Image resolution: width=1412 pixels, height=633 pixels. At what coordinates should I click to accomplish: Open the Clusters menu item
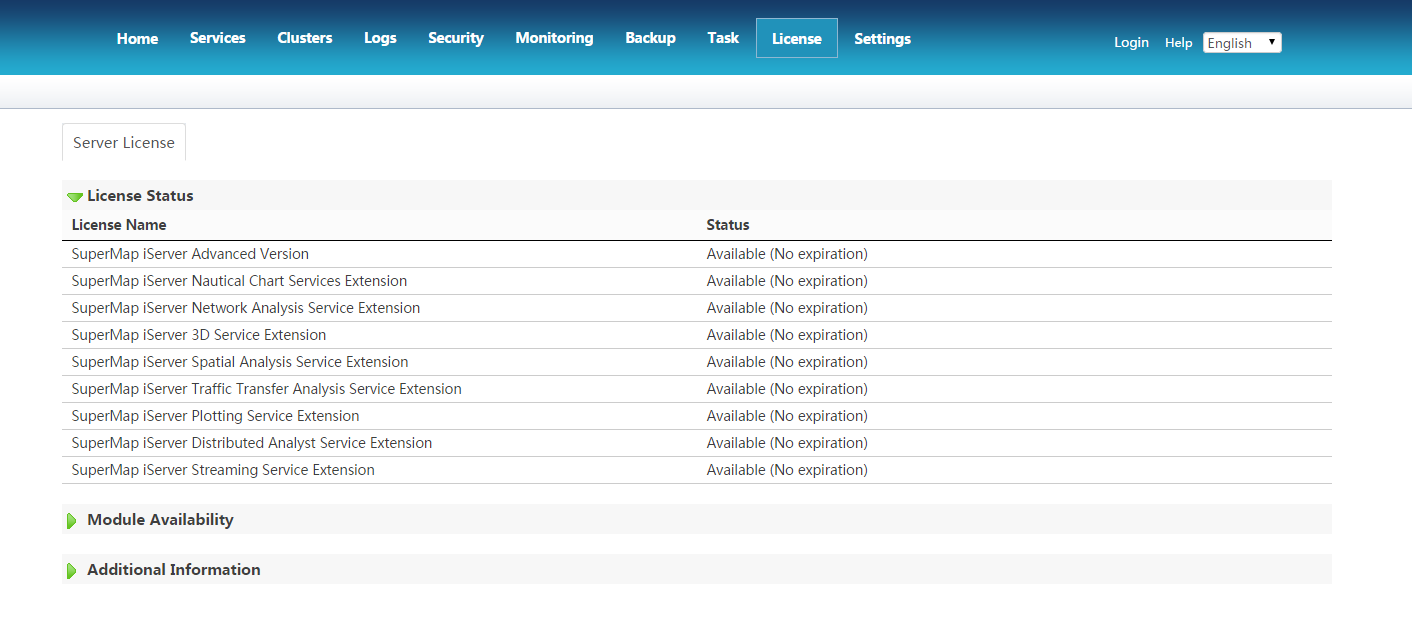tap(305, 38)
